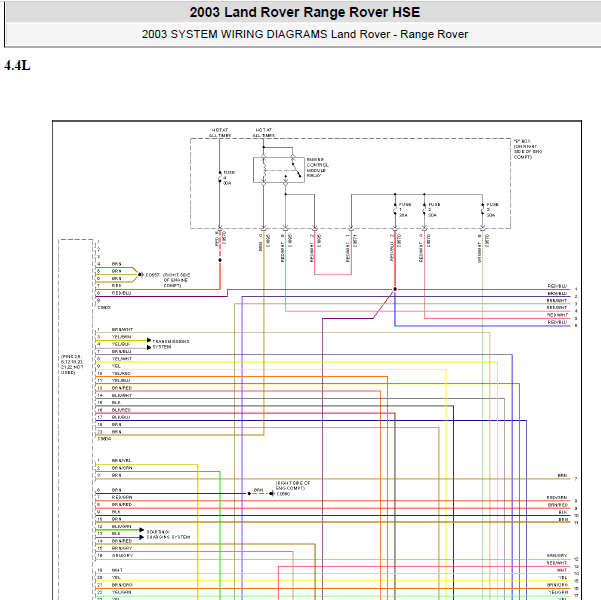Click the "2003 SYSTEM WIRING DIAGRAMS" subtitle line

305,34
